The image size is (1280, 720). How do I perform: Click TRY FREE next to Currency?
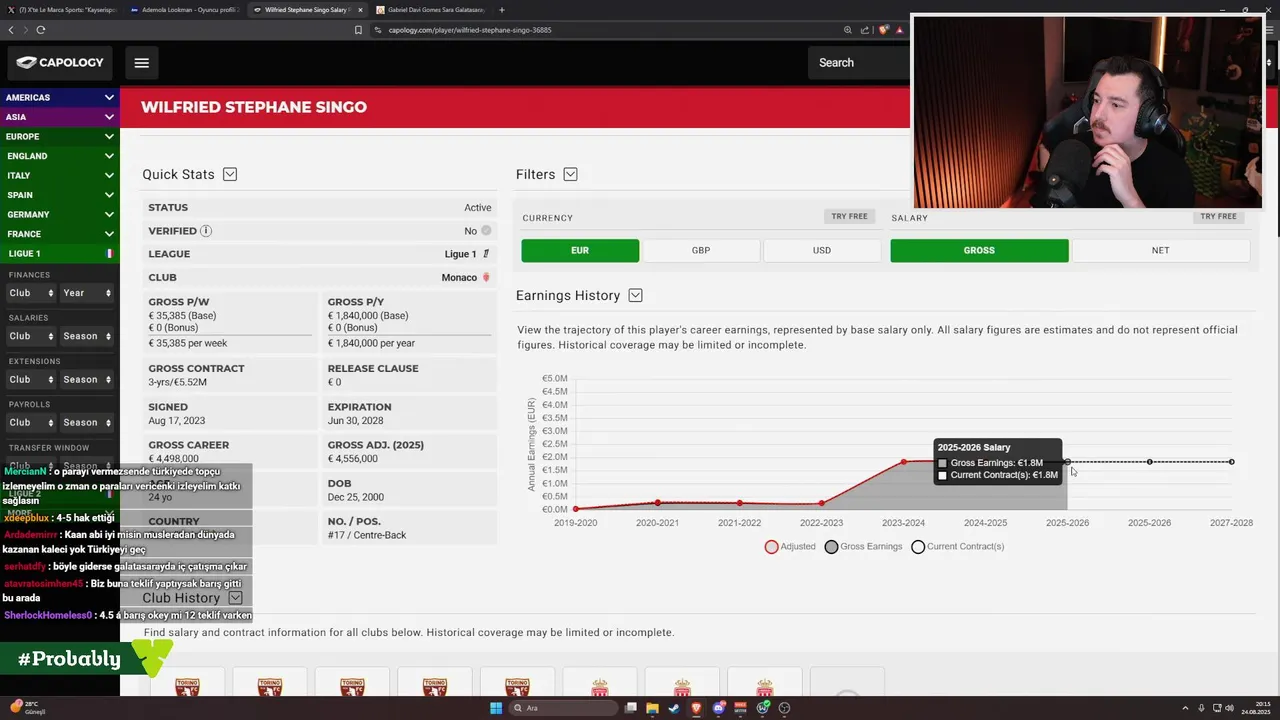pos(850,217)
